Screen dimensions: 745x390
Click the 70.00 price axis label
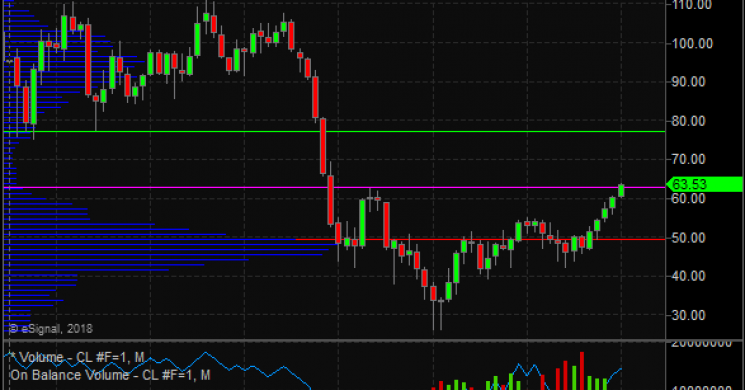688,160
